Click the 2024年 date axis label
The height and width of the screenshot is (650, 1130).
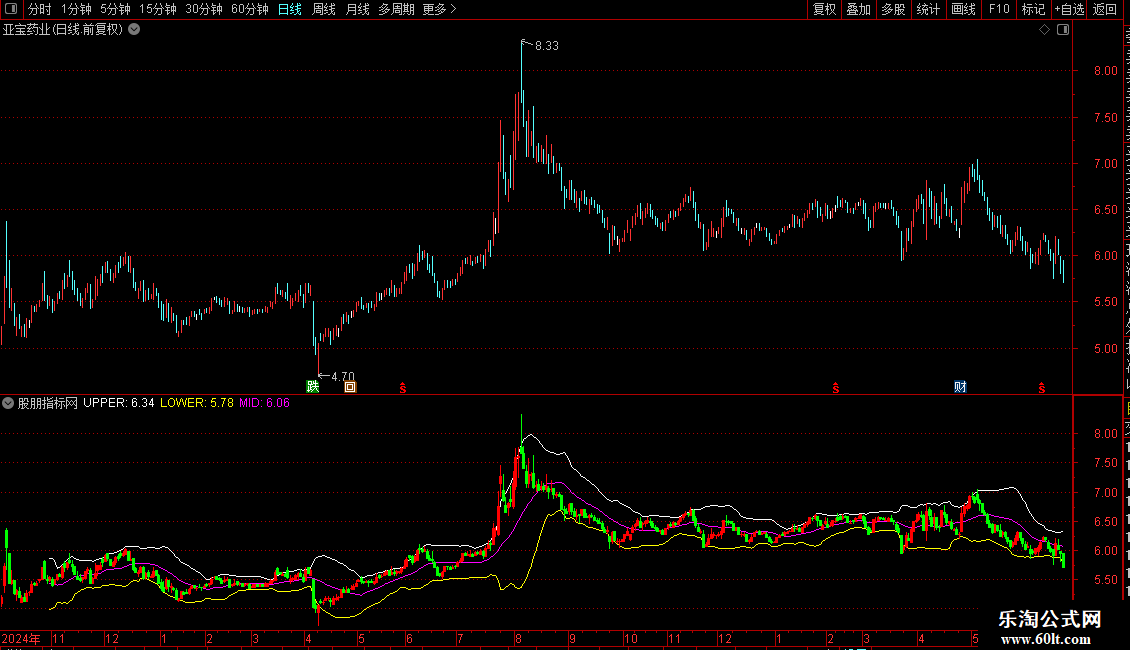tap(21, 638)
